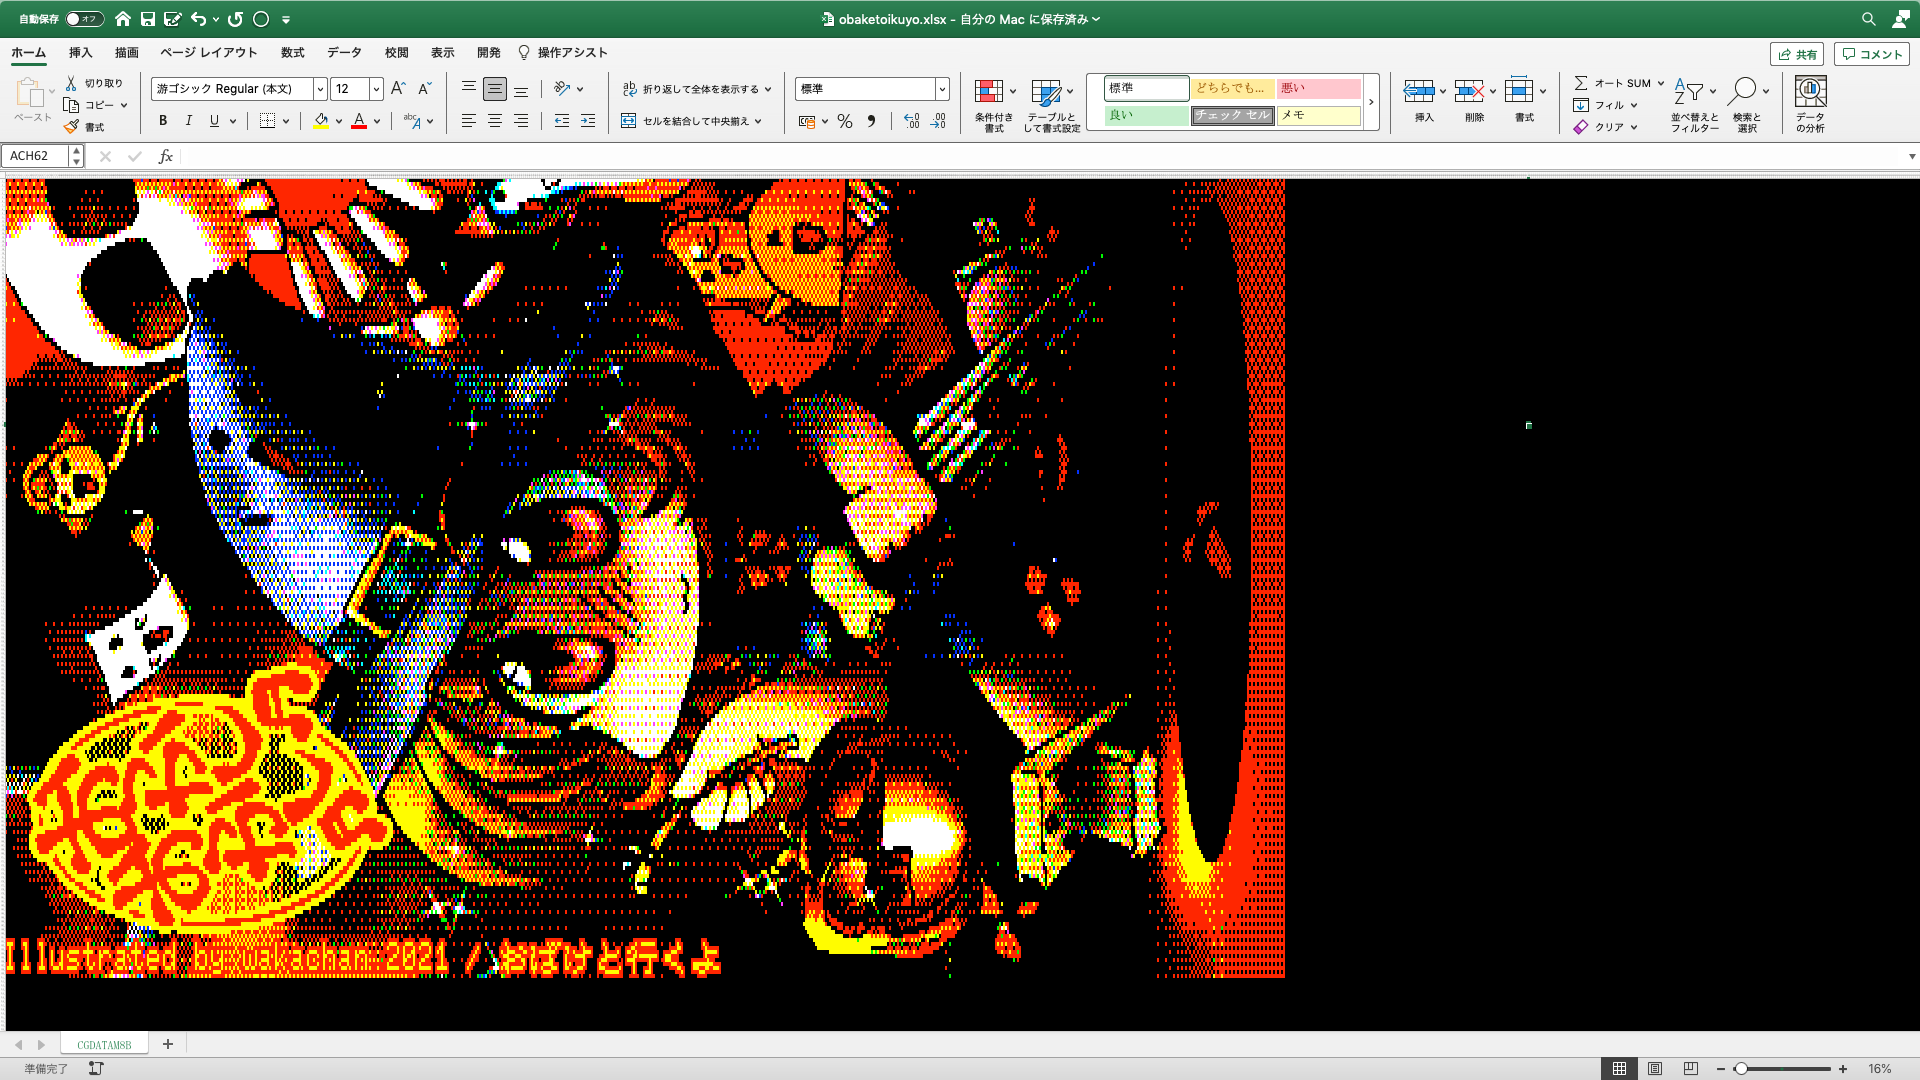Viewport: 1920px width, 1080px height.
Task: Open the AutoSum dropdown arrow
Action: 1661,83
